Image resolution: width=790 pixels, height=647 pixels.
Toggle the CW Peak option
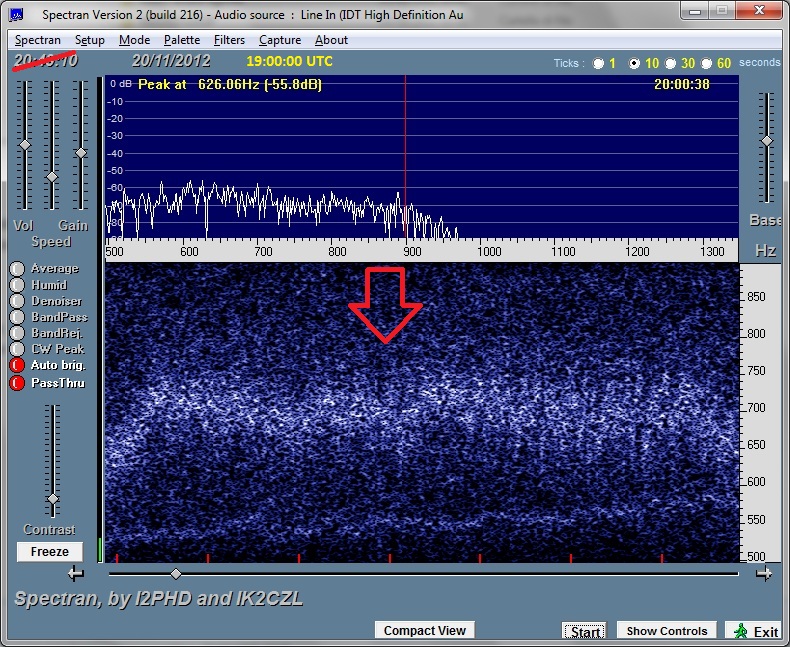coord(17,349)
